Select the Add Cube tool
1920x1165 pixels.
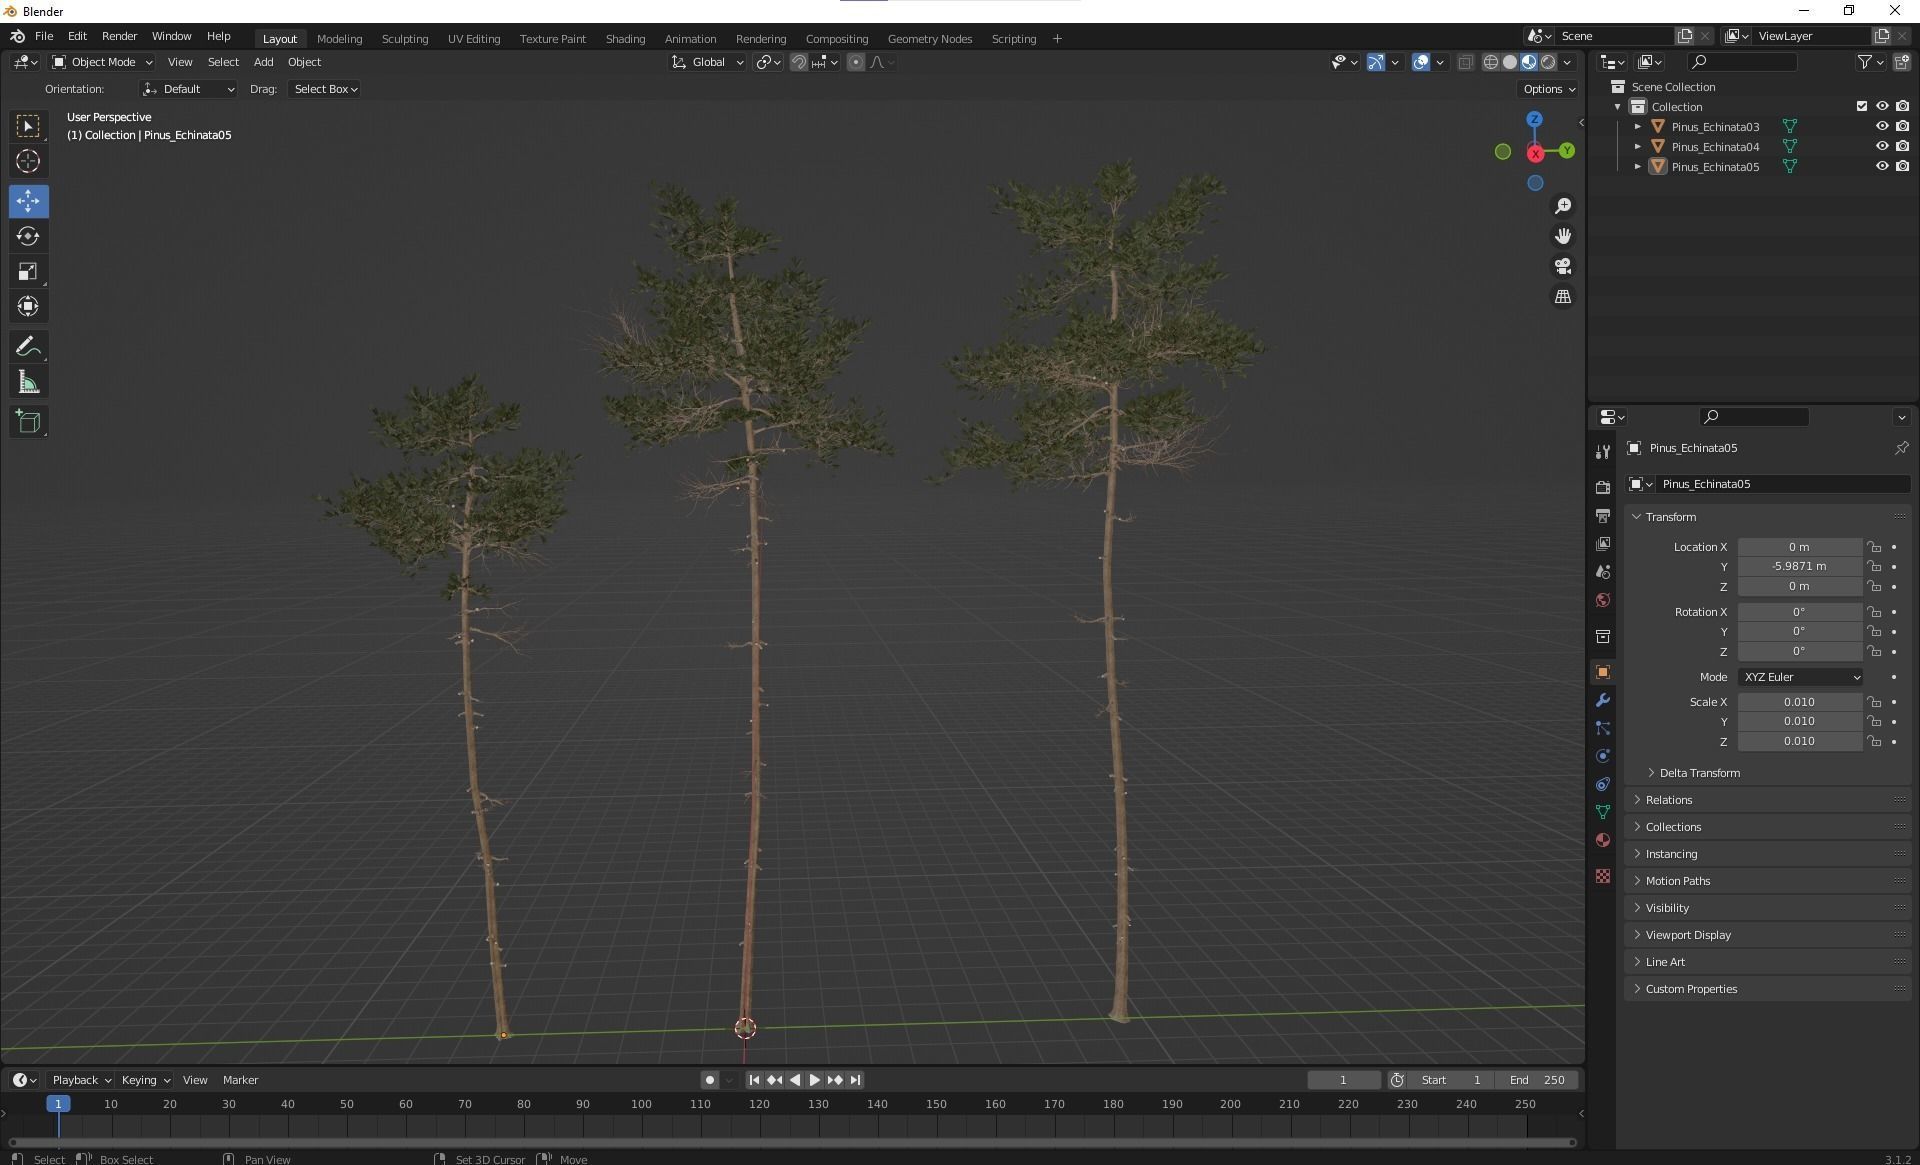[28, 422]
